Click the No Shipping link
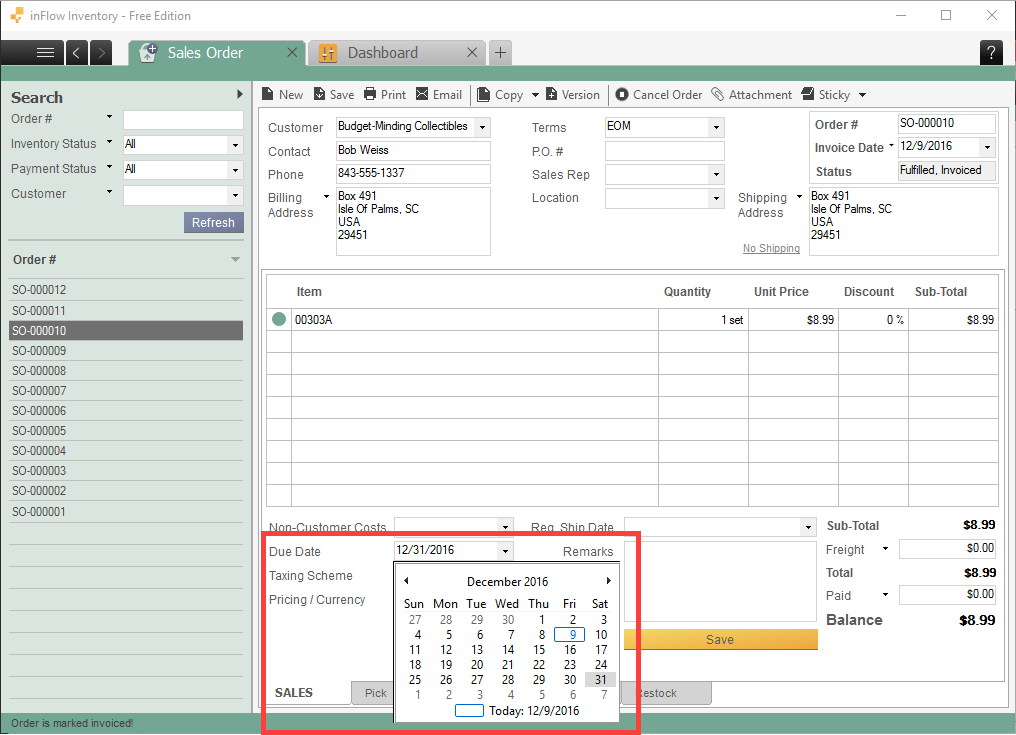This screenshot has width=1016, height=735. [771, 248]
